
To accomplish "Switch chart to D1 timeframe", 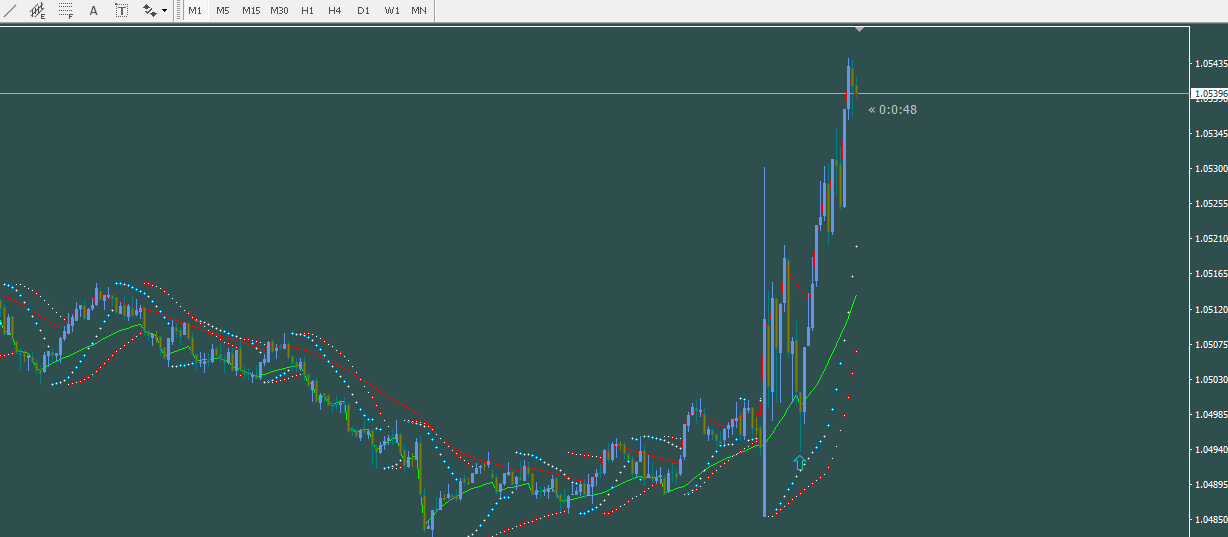I will (x=363, y=11).
